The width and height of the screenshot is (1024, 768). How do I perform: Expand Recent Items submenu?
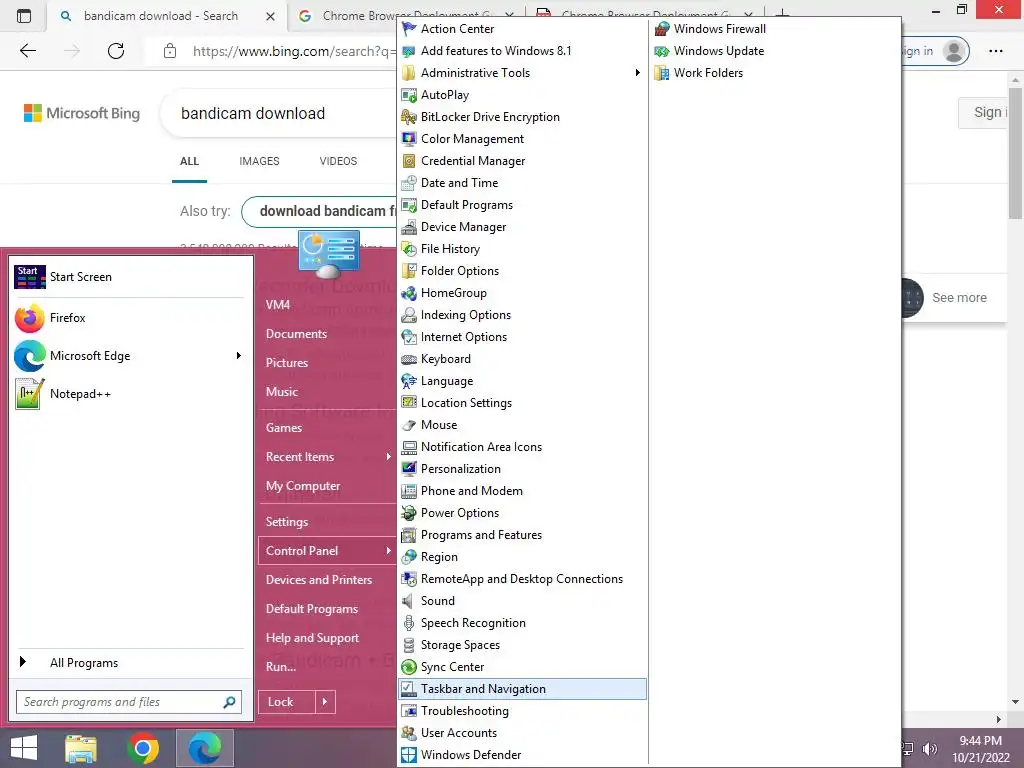328,456
